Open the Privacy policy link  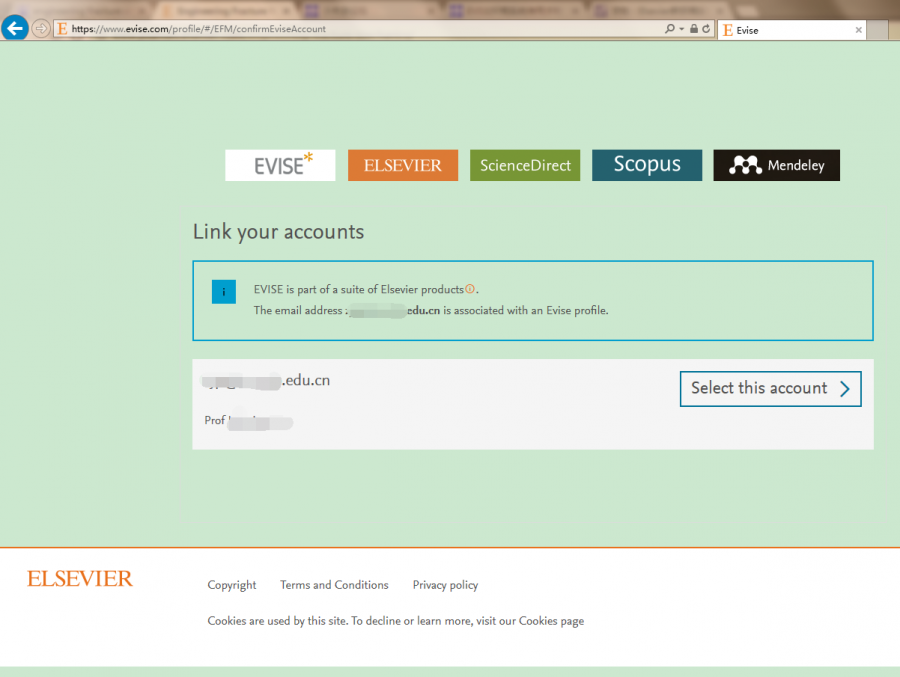[445, 585]
